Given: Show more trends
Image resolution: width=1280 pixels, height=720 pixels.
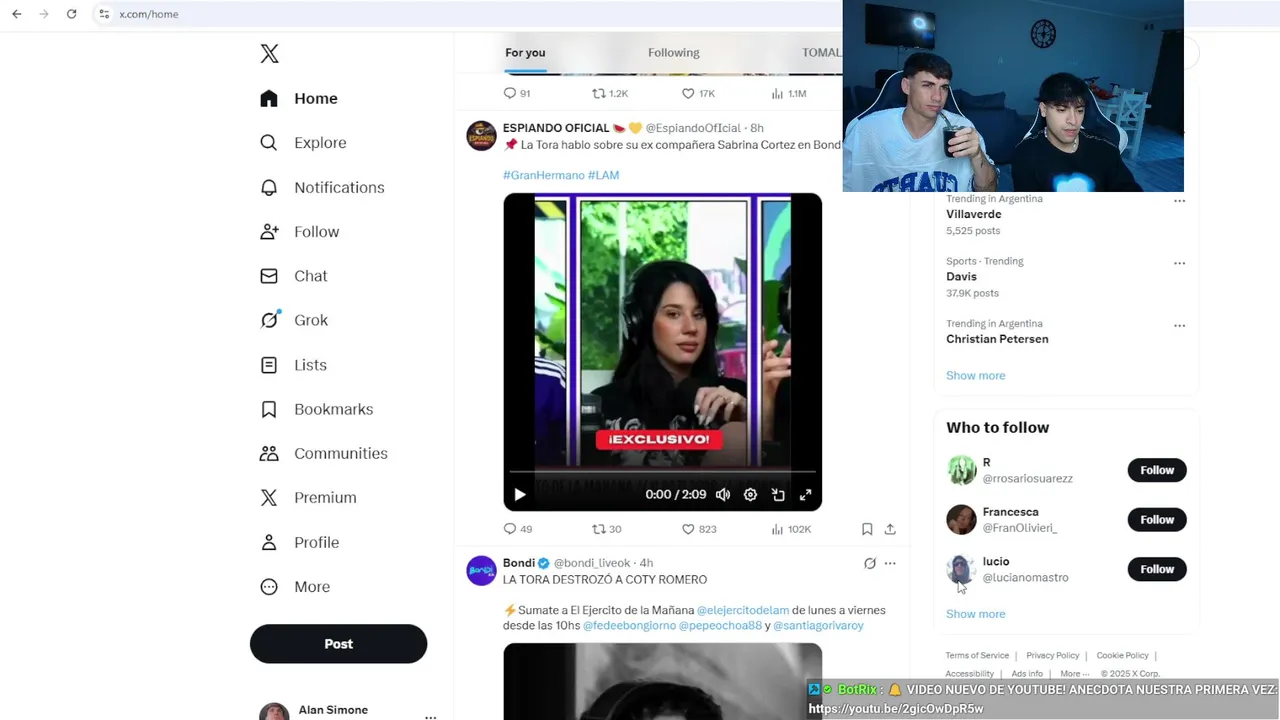Looking at the screenshot, I should point(975,375).
